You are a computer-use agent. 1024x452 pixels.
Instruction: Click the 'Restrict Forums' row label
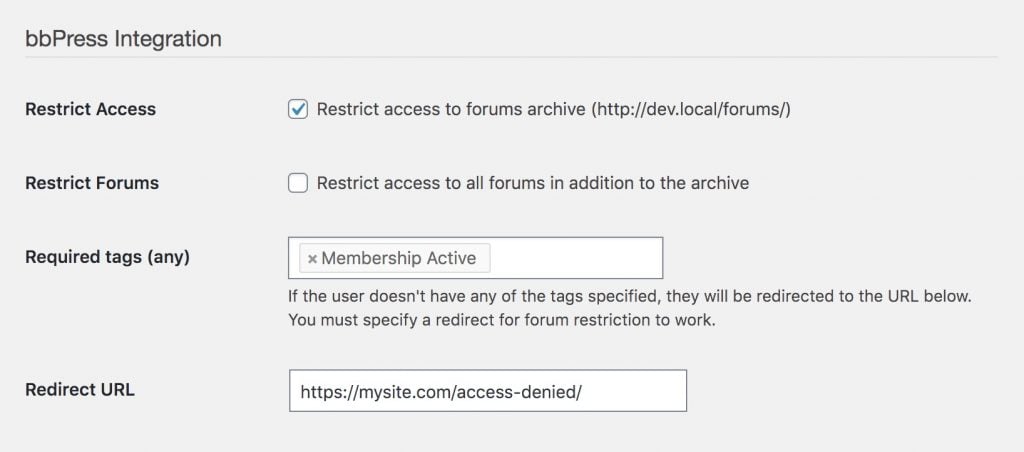click(92, 183)
